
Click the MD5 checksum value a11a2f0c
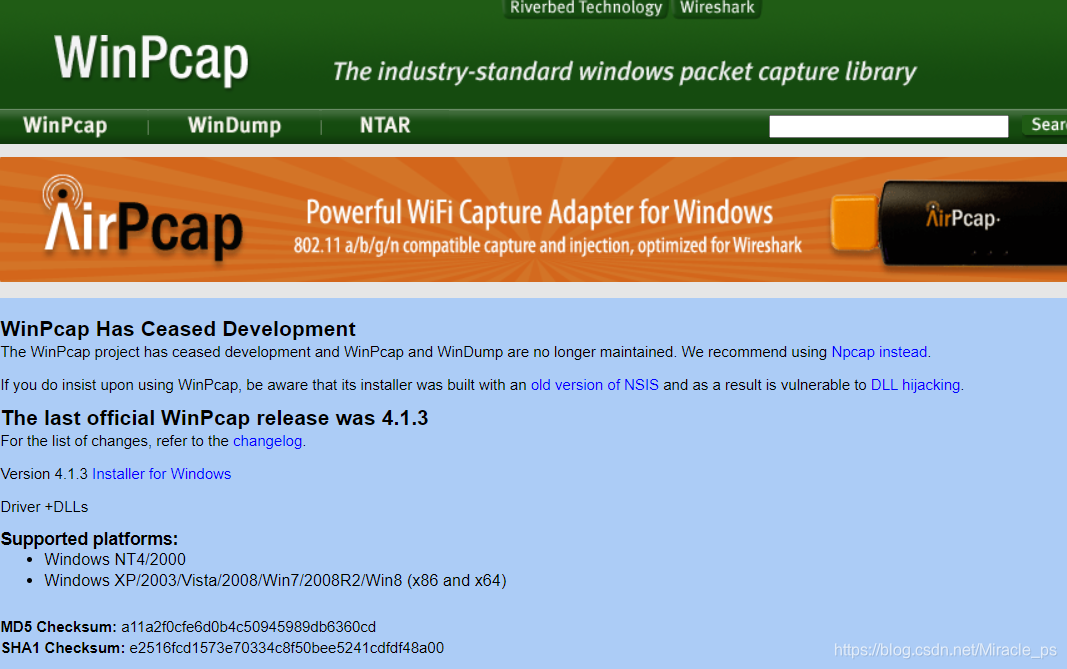coord(248,627)
